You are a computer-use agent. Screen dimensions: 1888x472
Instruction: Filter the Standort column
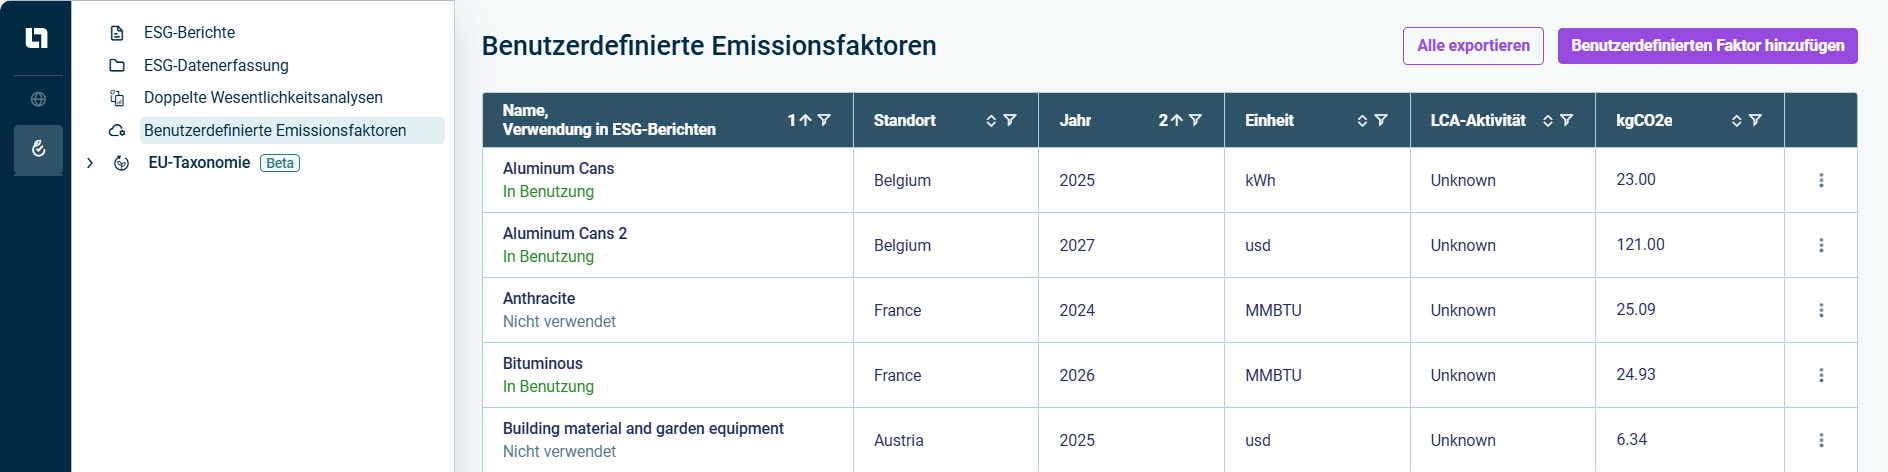click(1010, 120)
